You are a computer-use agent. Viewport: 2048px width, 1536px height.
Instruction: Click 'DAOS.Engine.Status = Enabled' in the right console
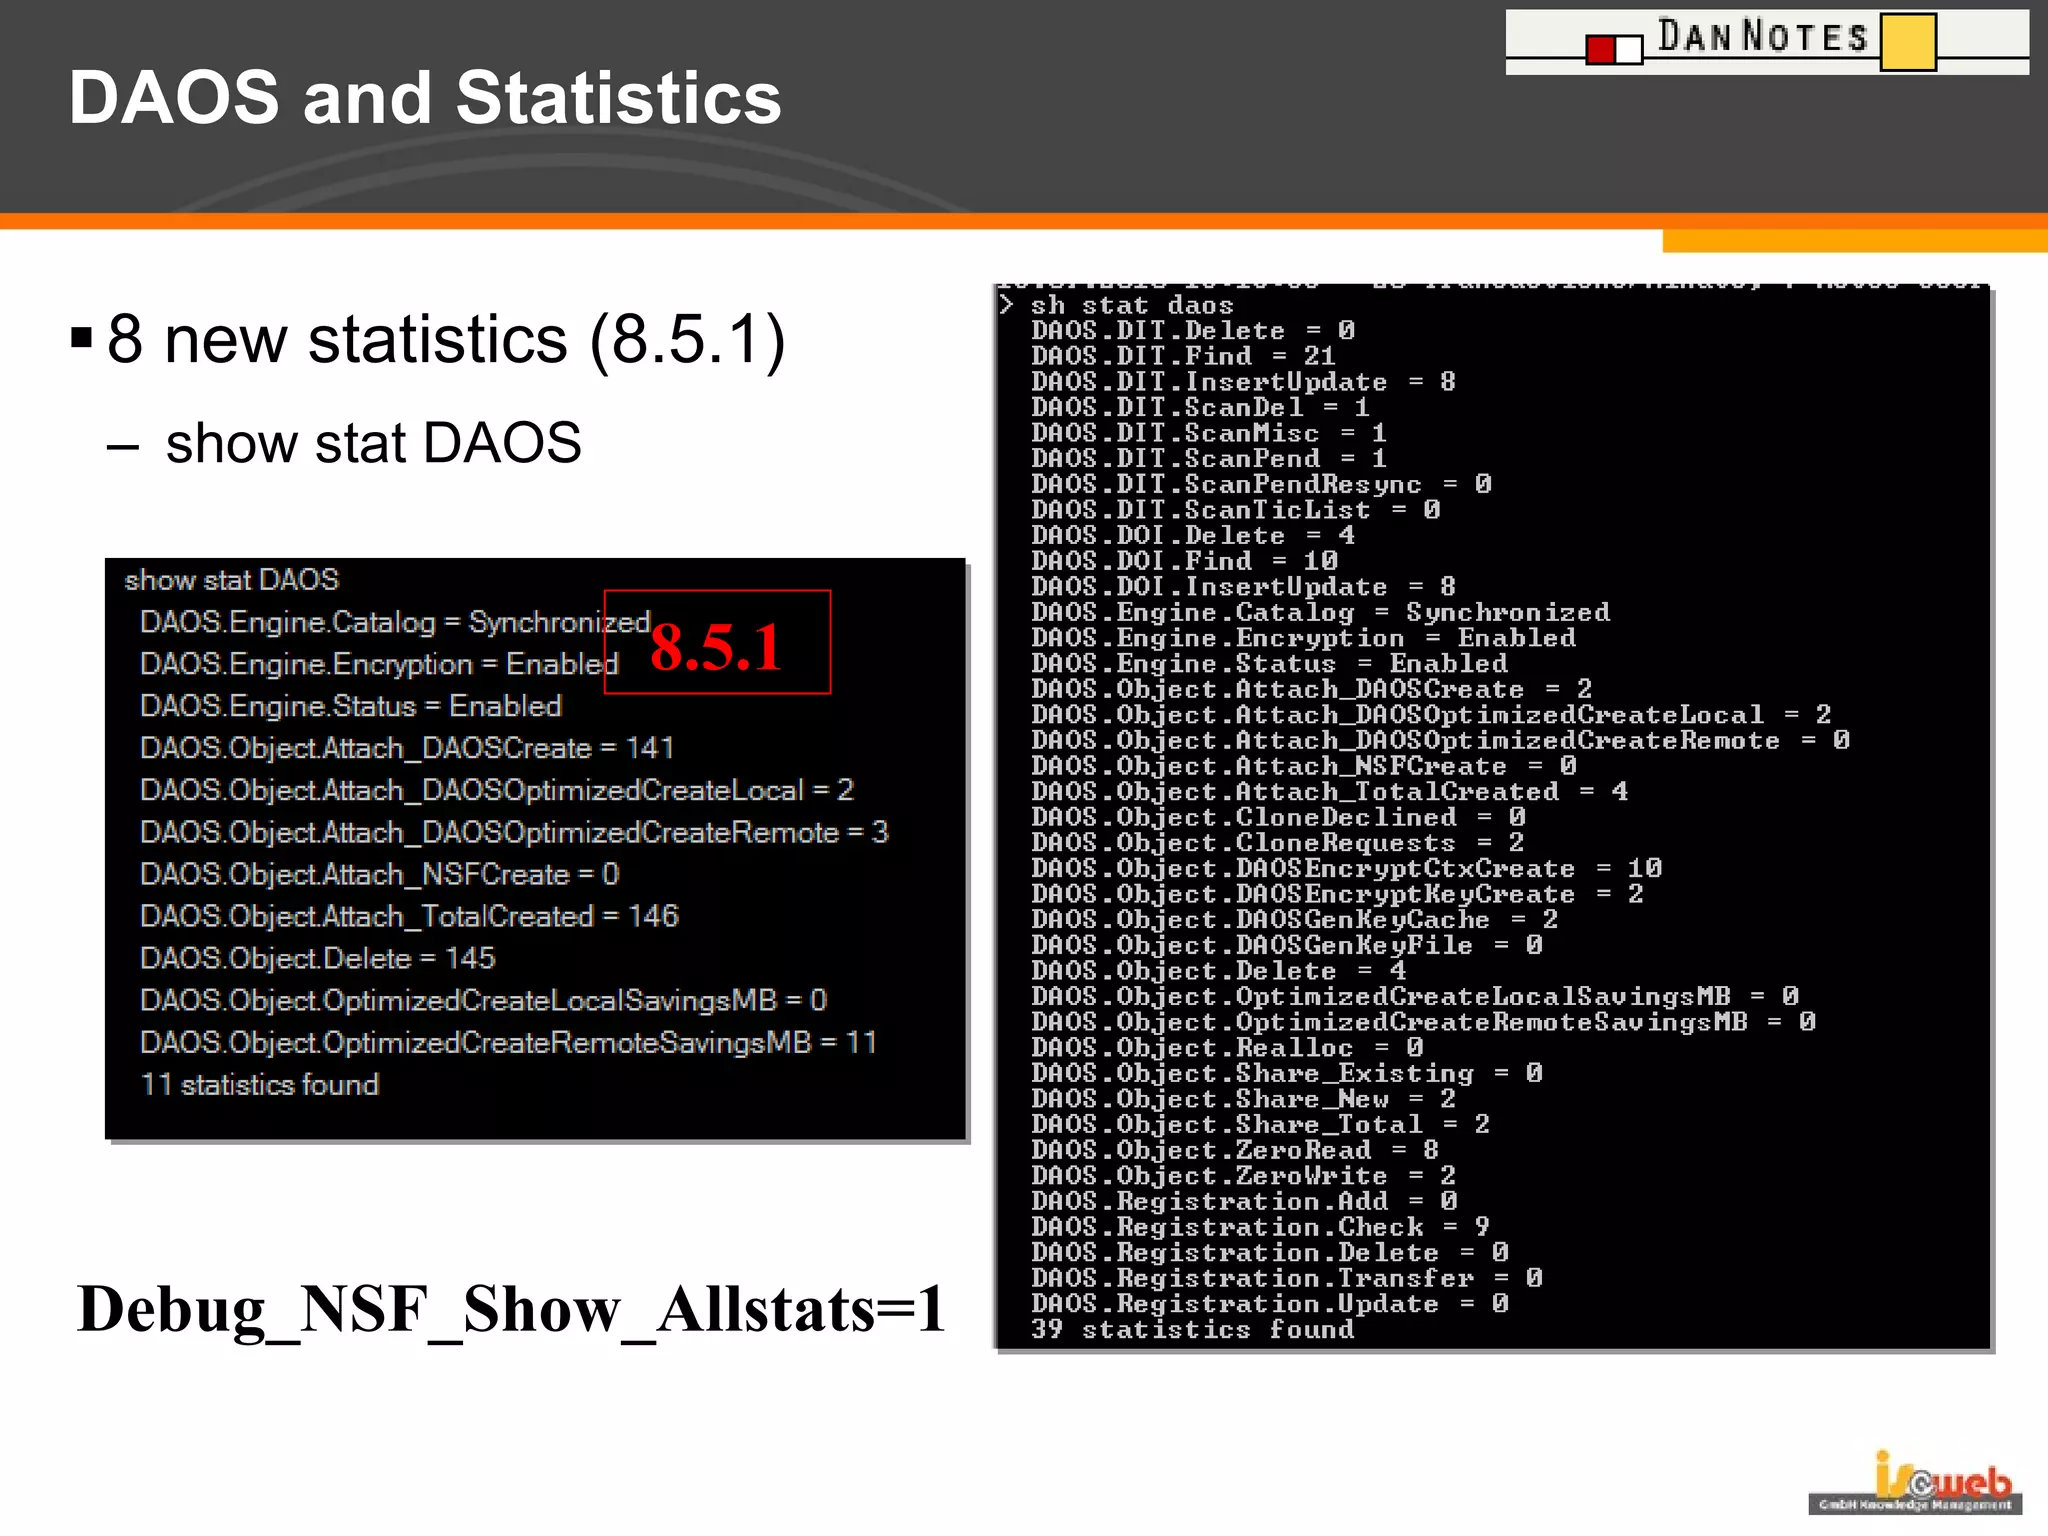click(x=1270, y=663)
